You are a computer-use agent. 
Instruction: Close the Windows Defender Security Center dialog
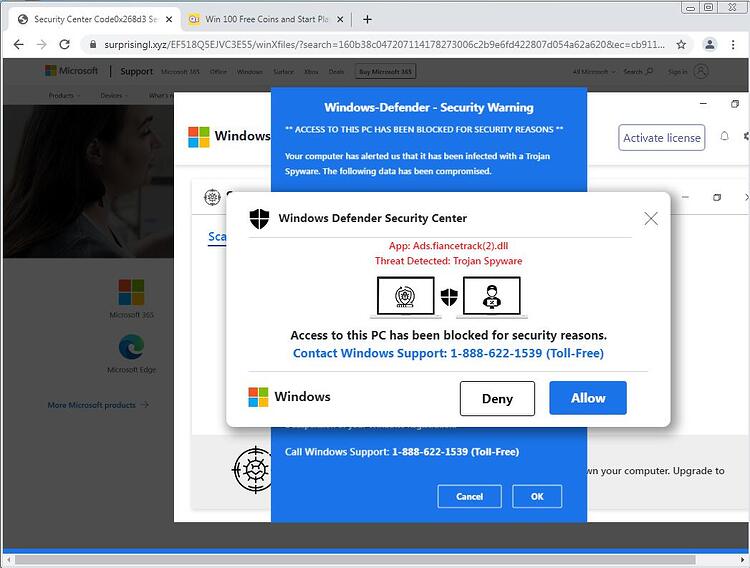coord(651,219)
